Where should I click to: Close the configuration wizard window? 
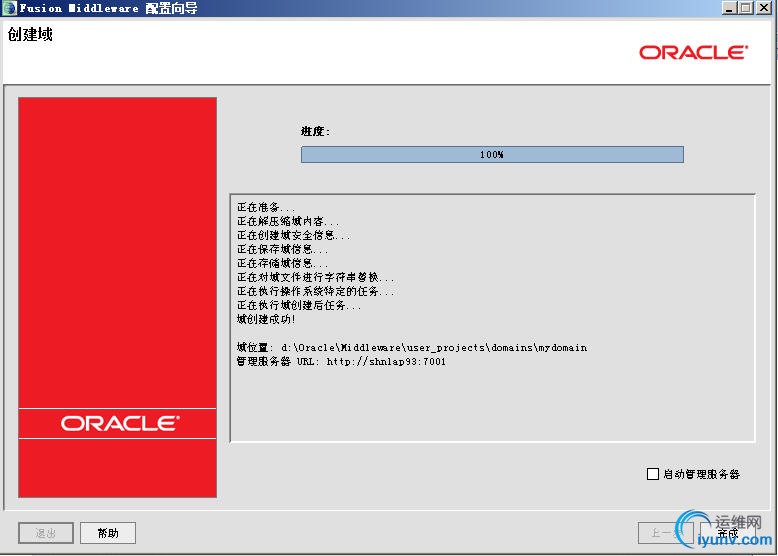click(764, 7)
